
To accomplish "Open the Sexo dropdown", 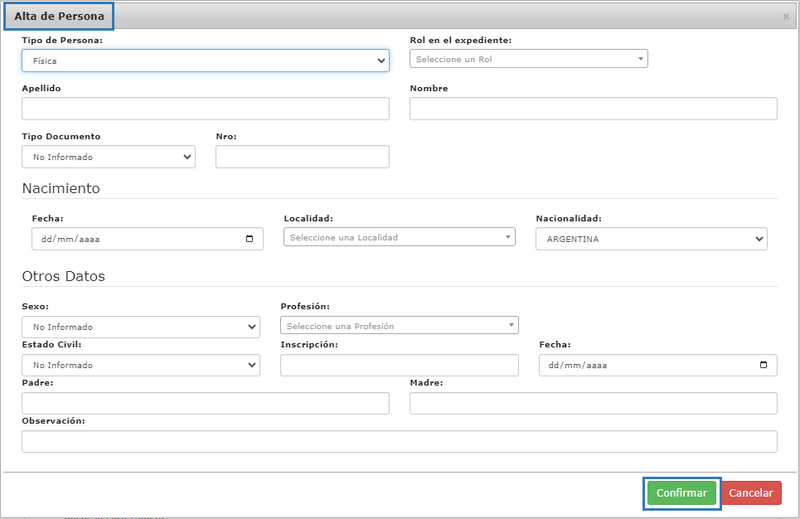I will (140, 327).
